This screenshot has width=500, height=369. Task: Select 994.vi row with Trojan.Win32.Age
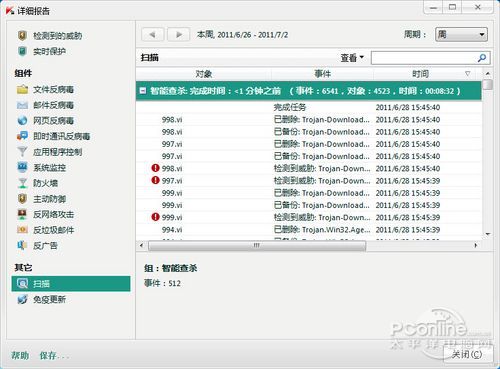(x=309, y=230)
